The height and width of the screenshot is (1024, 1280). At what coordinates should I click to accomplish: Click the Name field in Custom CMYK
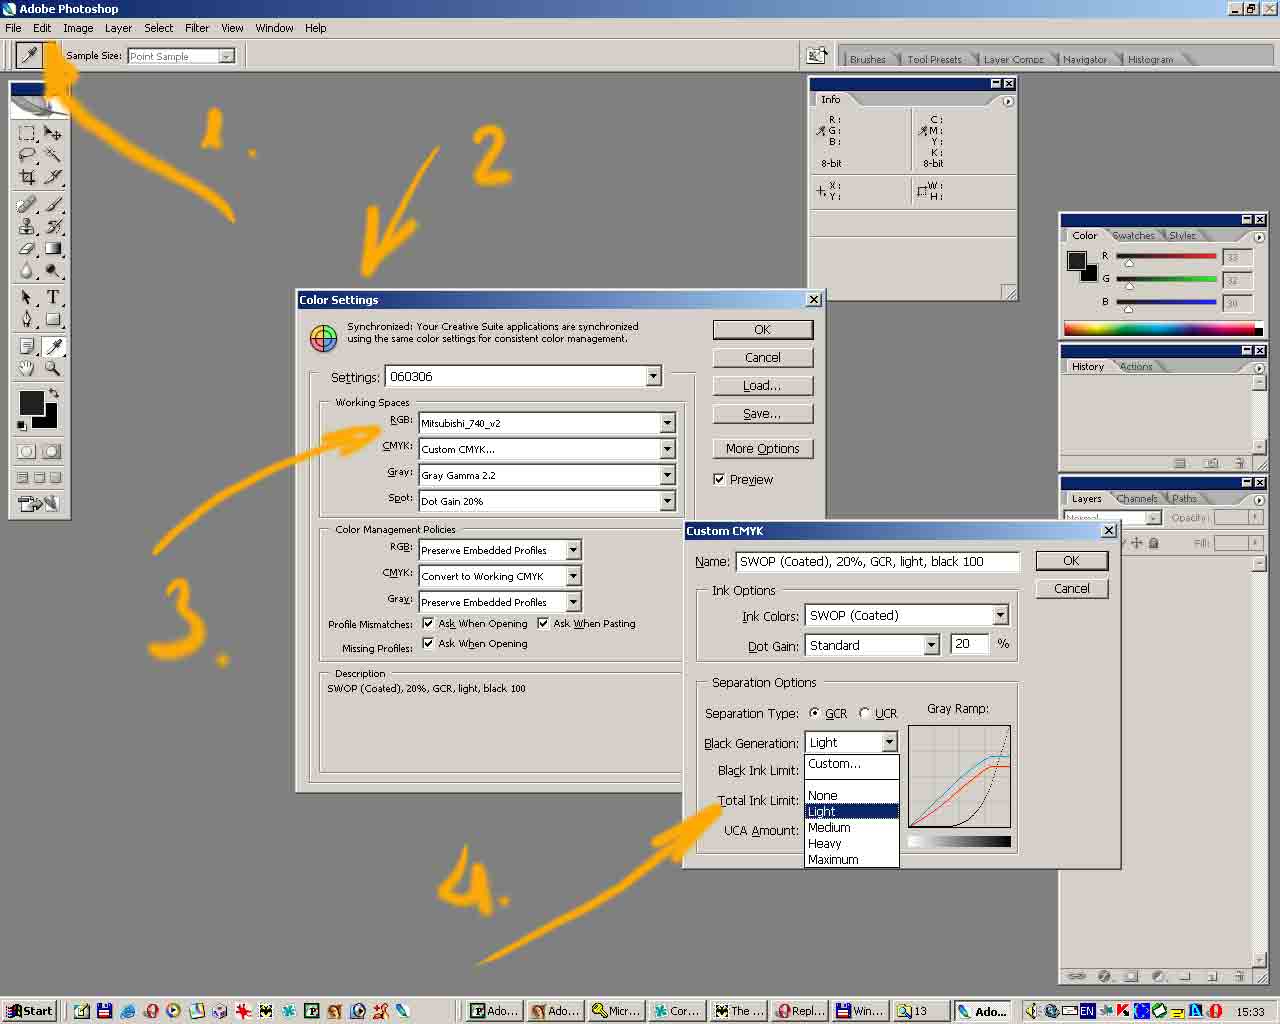click(877, 561)
